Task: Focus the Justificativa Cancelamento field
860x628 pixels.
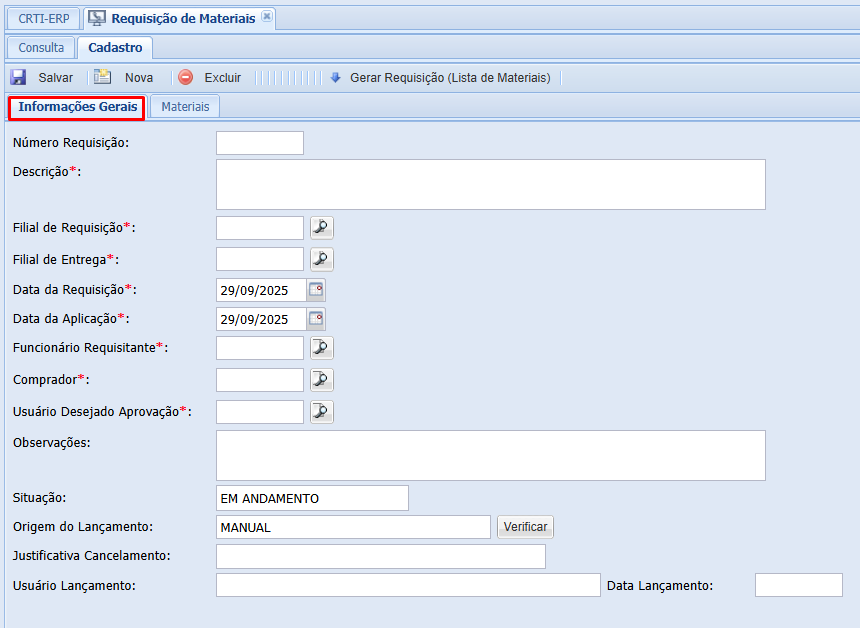Action: 381,557
